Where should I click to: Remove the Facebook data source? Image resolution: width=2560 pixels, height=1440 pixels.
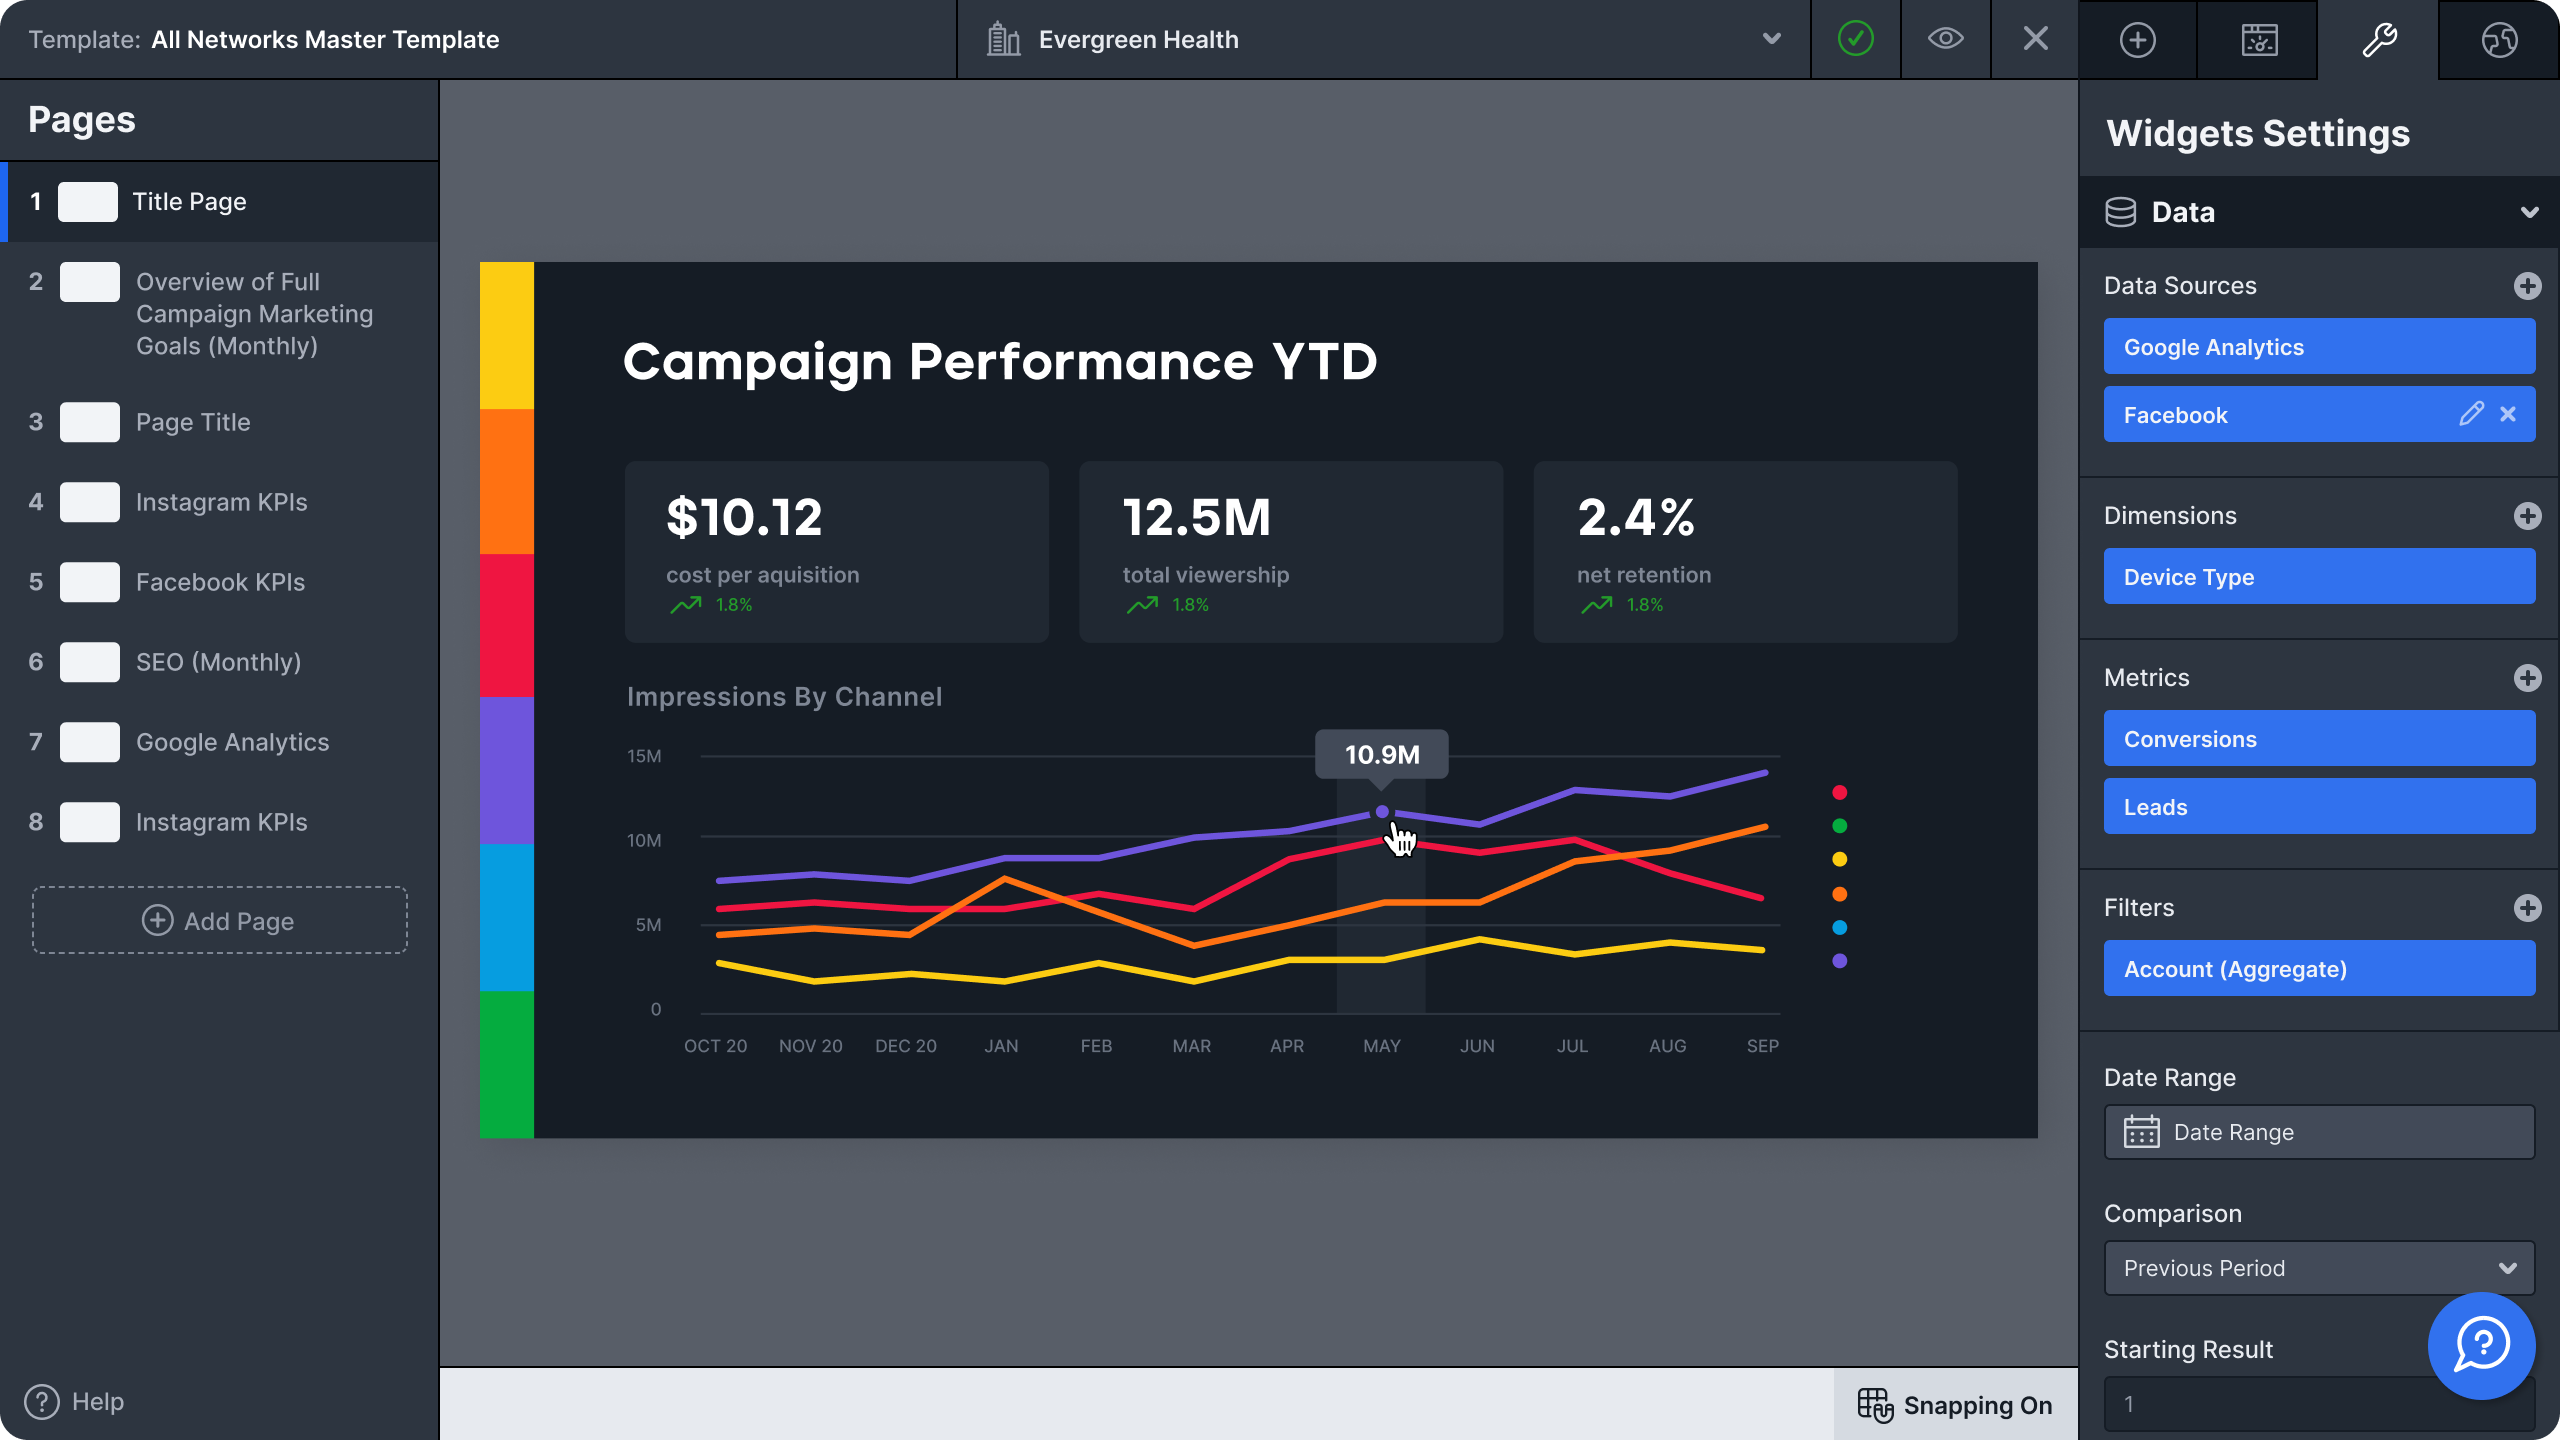click(2508, 414)
